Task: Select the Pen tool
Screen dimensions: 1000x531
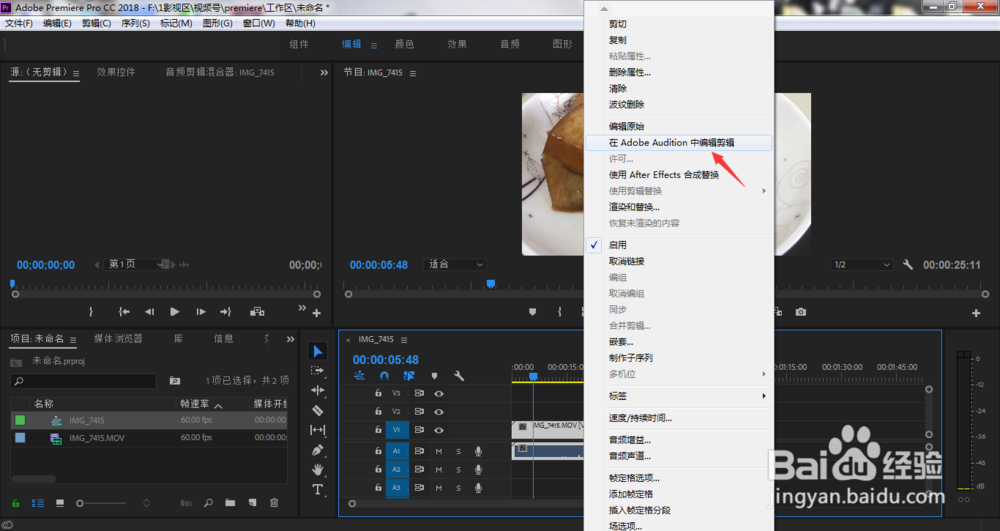Action: [318, 450]
